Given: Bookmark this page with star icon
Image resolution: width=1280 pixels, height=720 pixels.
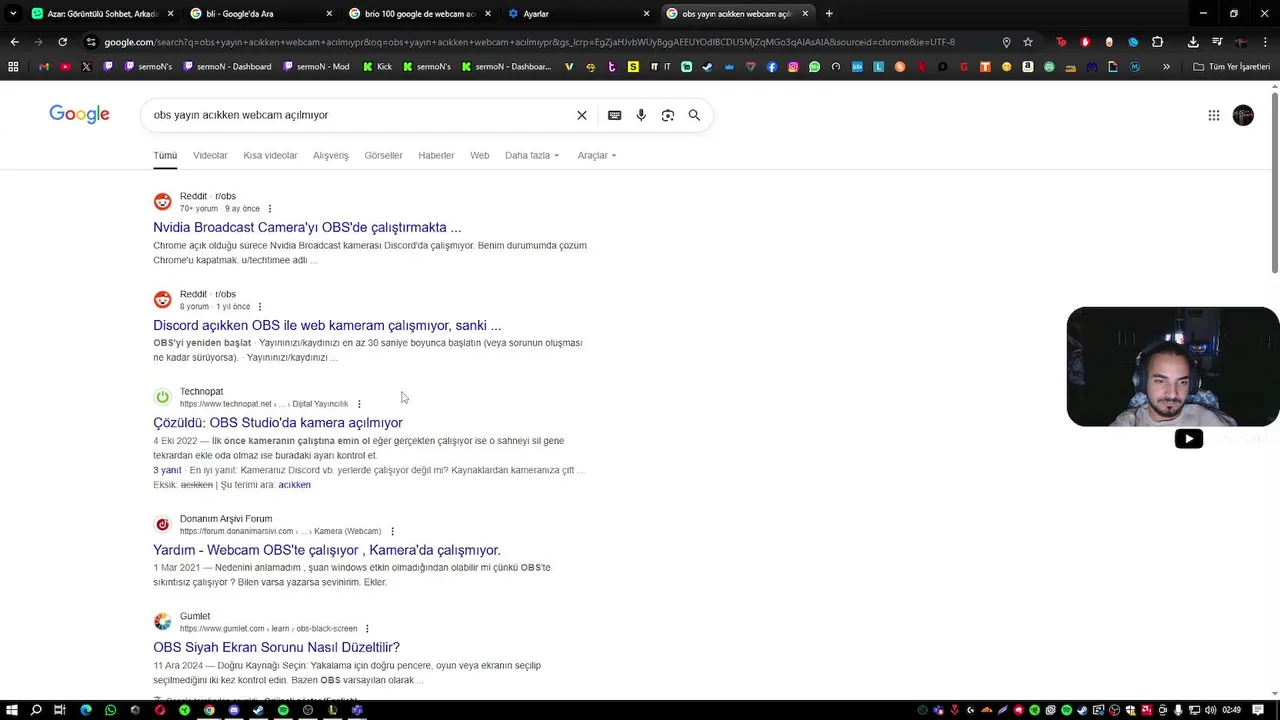Looking at the screenshot, I should (1028, 42).
